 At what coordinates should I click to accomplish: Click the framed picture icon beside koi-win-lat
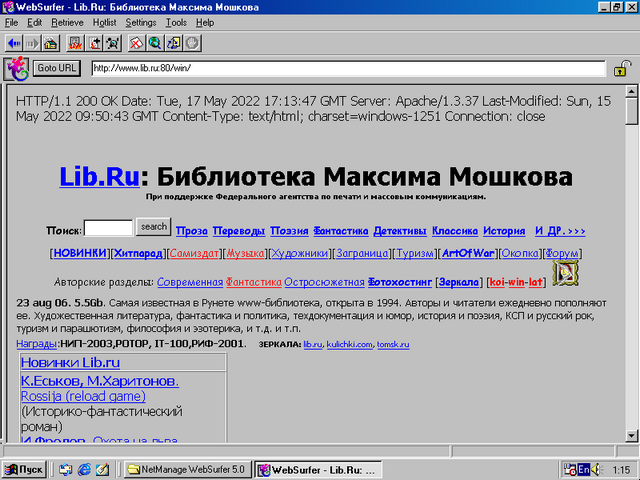565,272
